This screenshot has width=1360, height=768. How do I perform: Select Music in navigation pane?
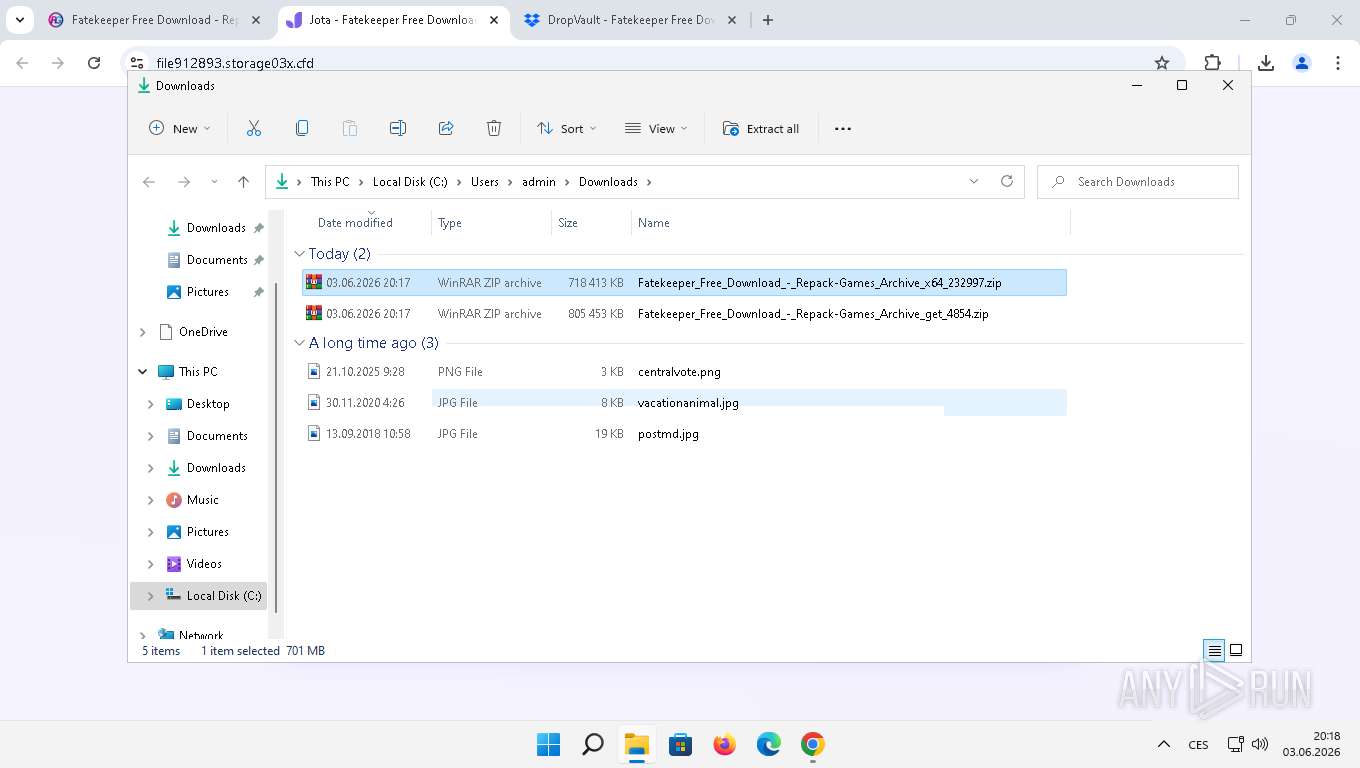point(202,500)
